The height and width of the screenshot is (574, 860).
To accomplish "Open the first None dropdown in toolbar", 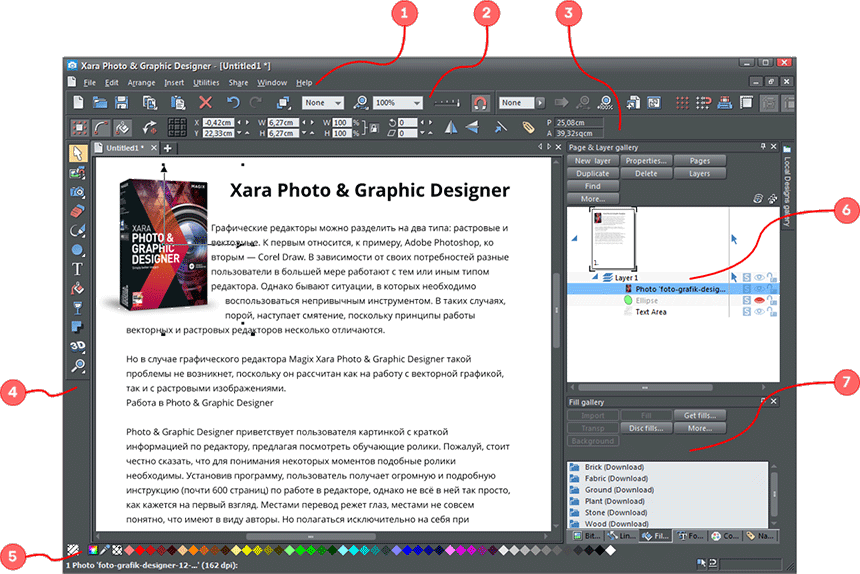I will point(338,103).
